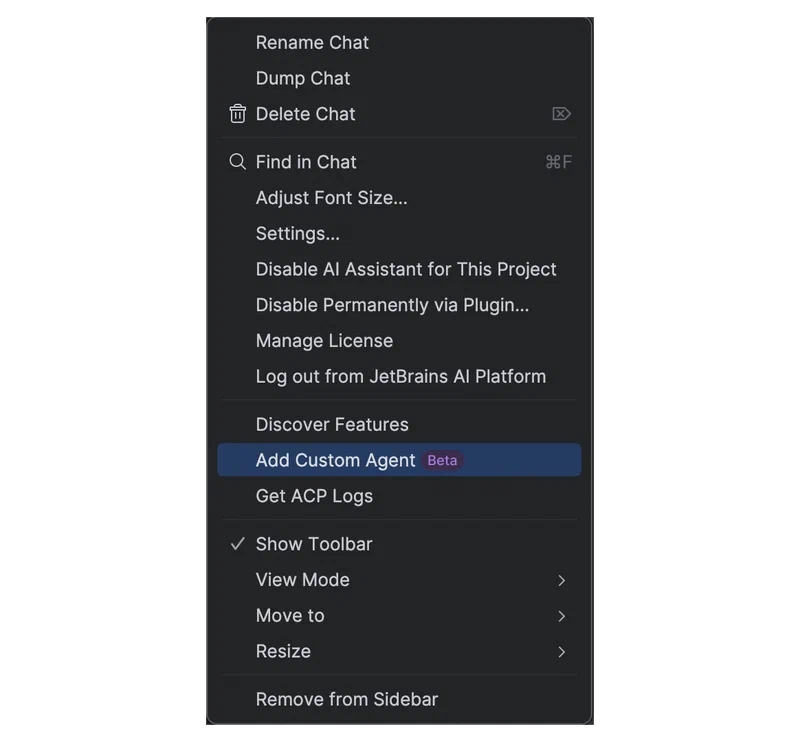The image size is (800, 742).
Task: Choose Disable Permanently via Plugin...
Action: [399, 305]
